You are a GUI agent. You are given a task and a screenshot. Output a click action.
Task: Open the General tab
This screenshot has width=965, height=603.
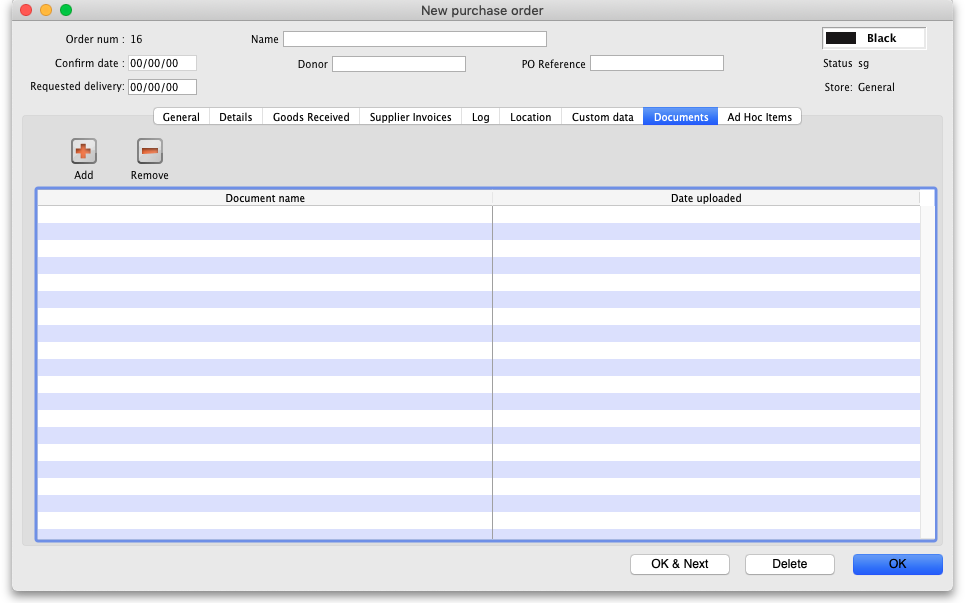(x=181, y=117)
